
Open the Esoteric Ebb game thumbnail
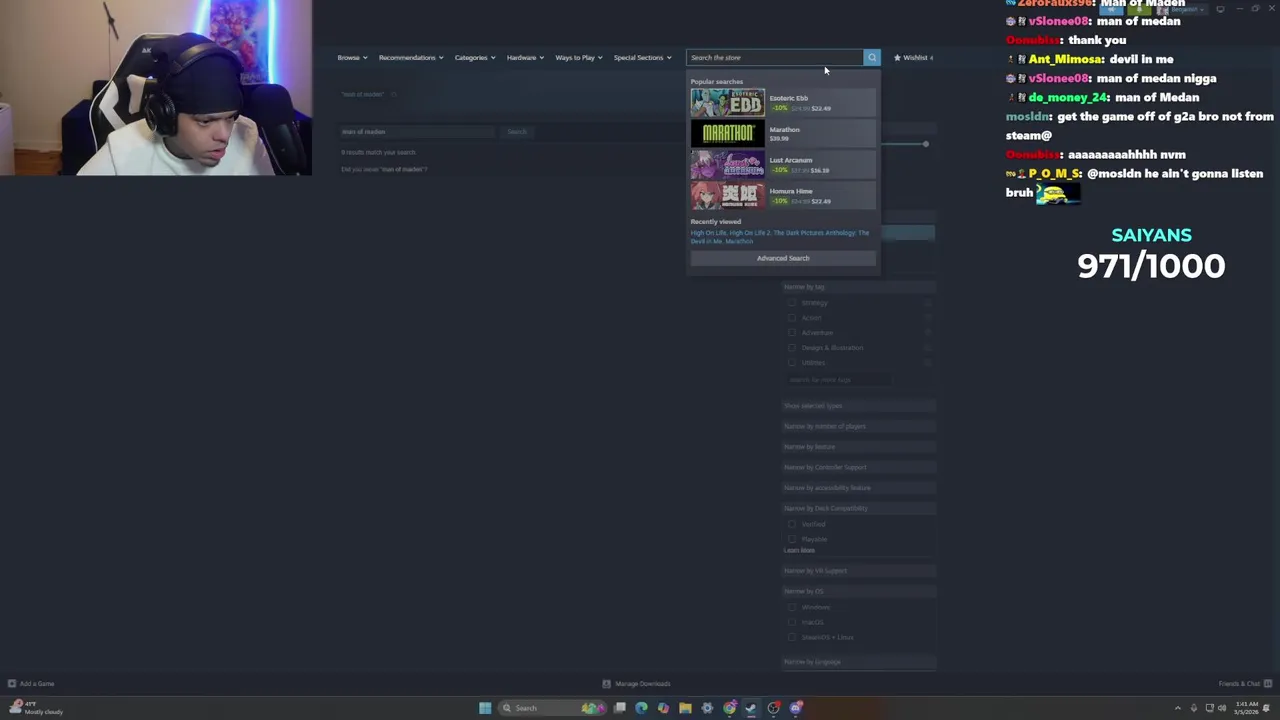[x=728, y=103]
